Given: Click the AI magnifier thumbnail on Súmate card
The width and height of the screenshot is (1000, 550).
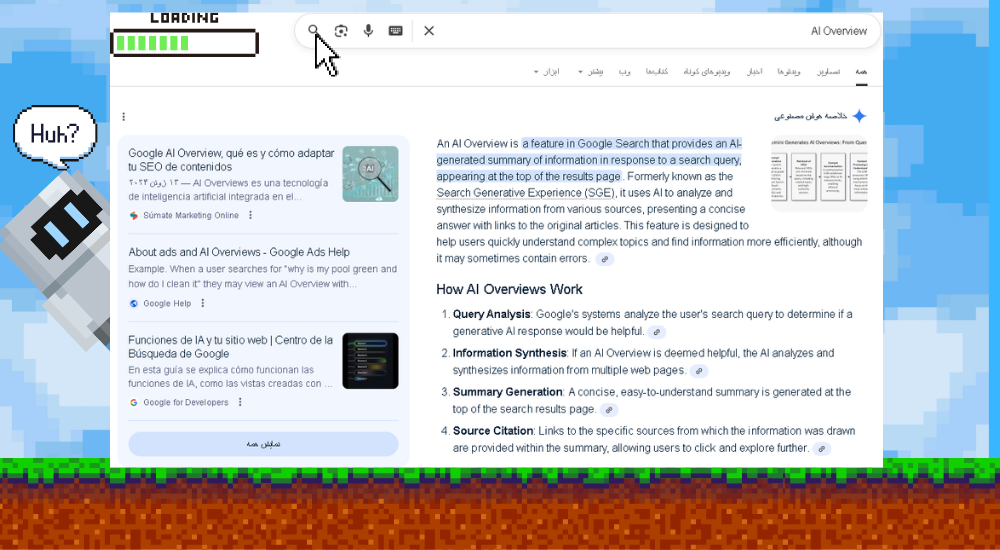Looking at the screenshot, I should click(x=371, y=174).
